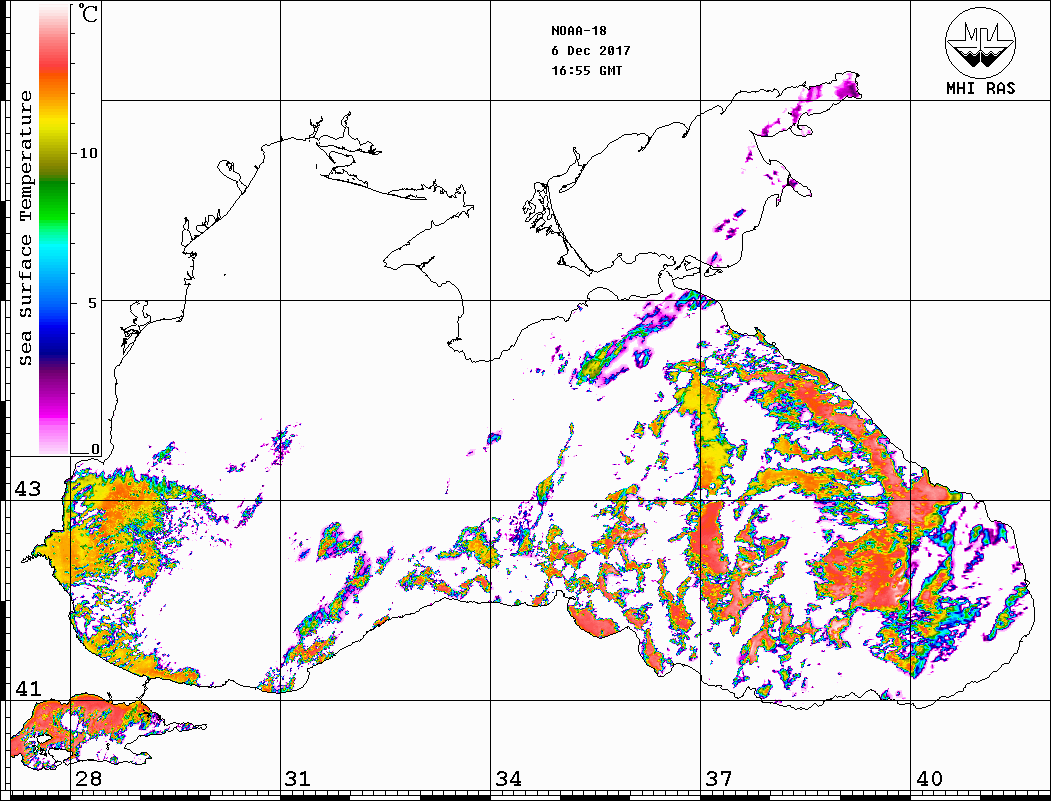The height and width of the screenshot is (801, 1051).
Task: Select the 5 tick label on temperature scale
Action: 94,302
